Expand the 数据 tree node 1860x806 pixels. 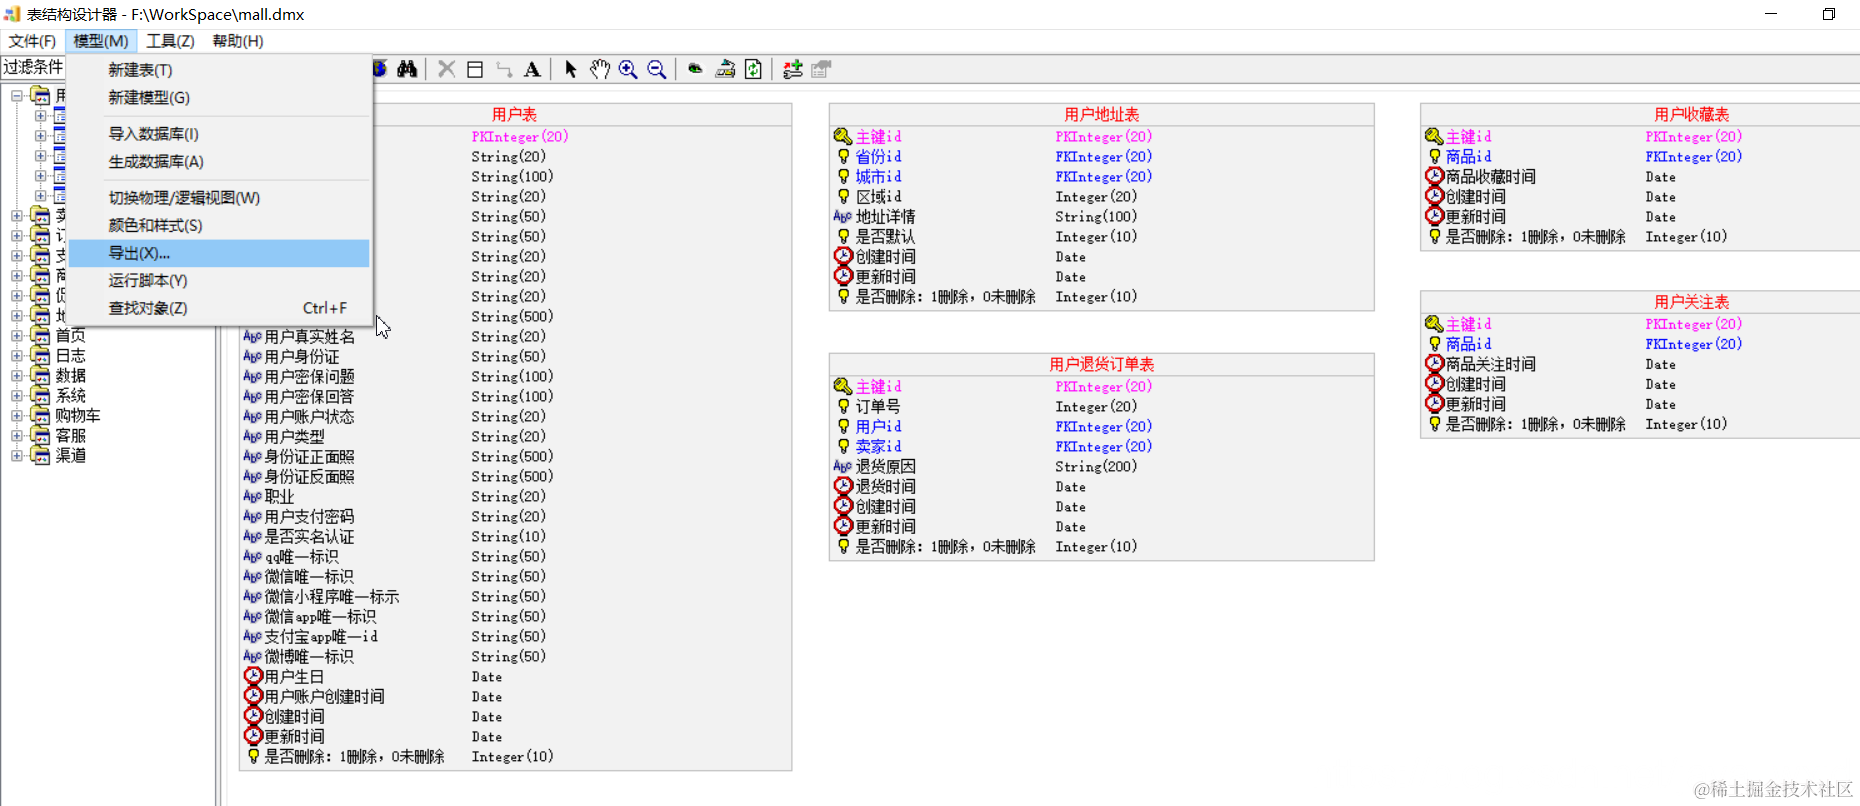(x=16, y=375)
